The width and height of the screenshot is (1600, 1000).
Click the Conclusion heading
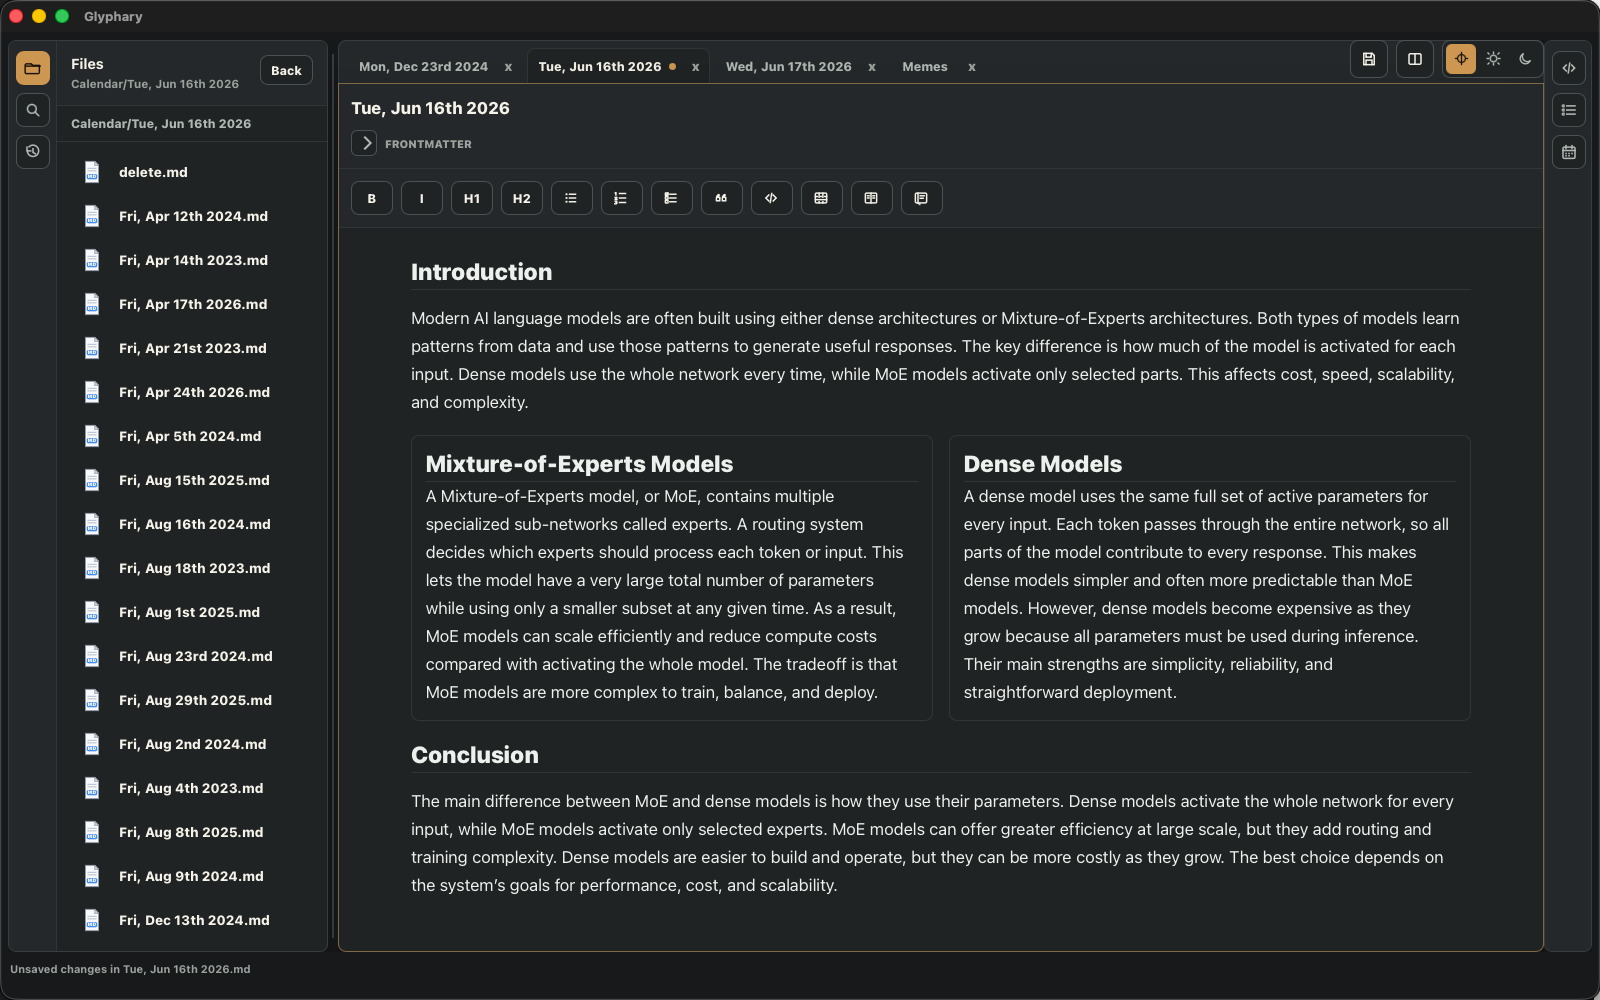pyautogui.click(x=474, y=755)
